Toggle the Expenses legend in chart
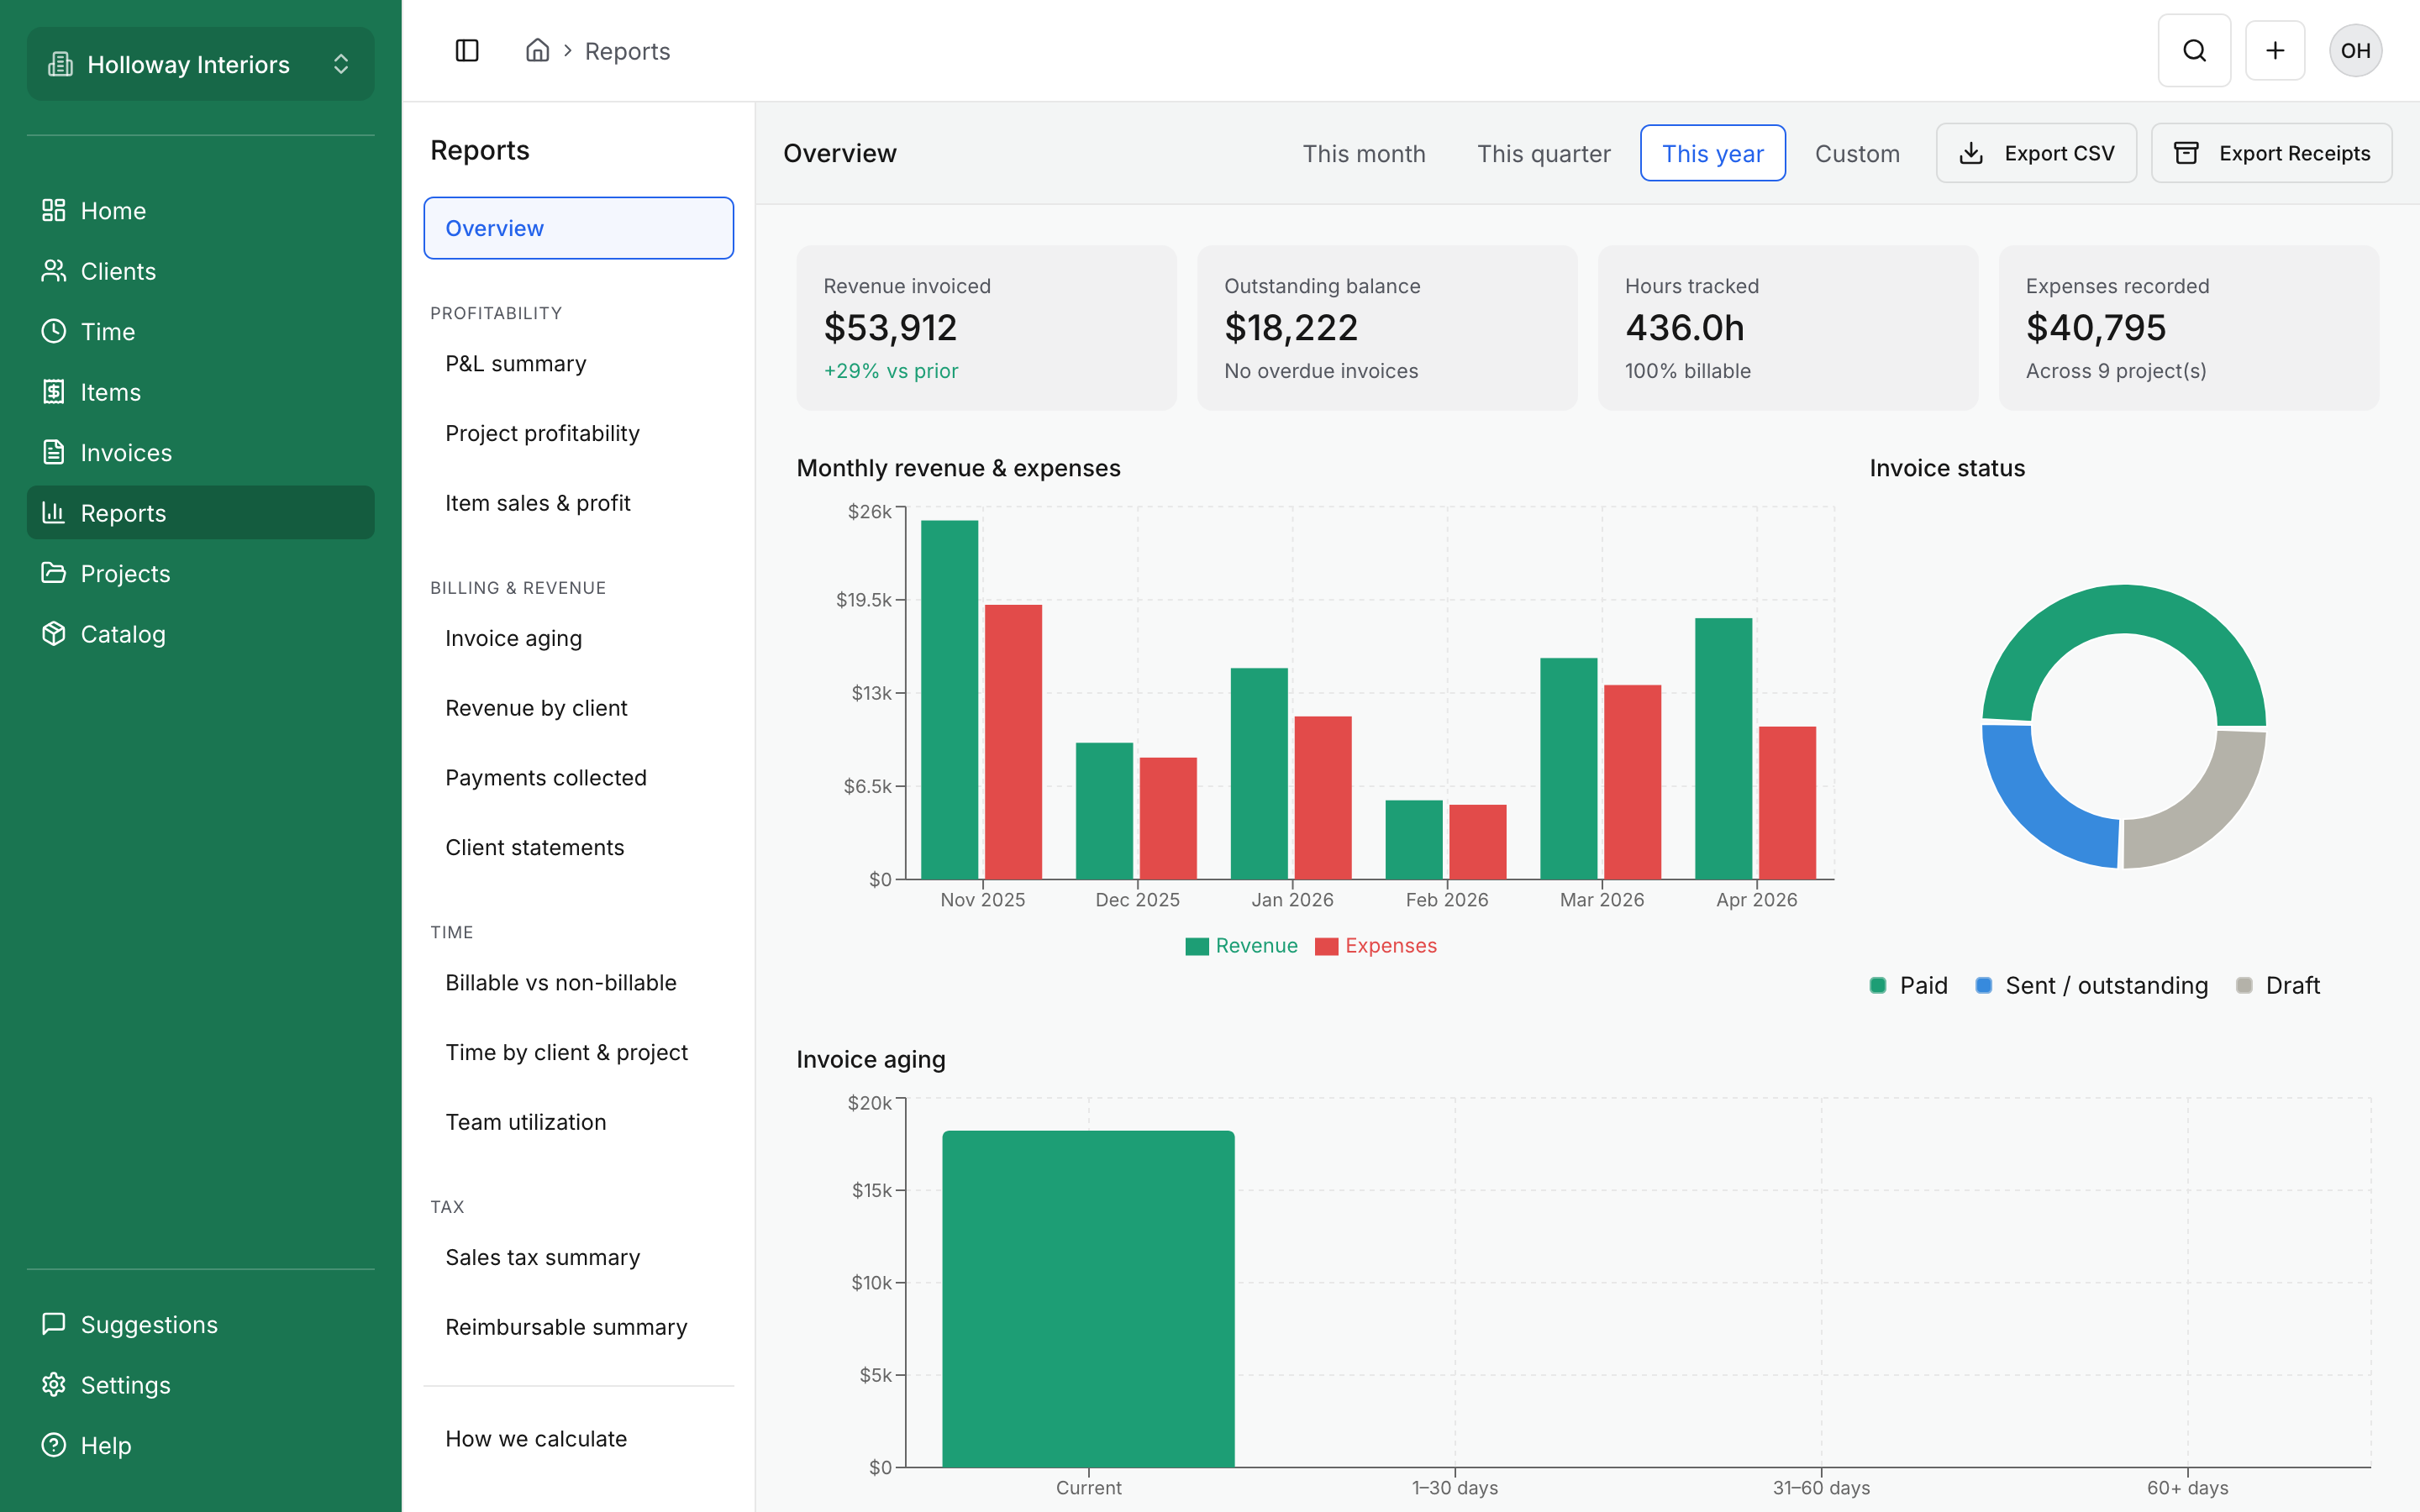 (1376, 946)
